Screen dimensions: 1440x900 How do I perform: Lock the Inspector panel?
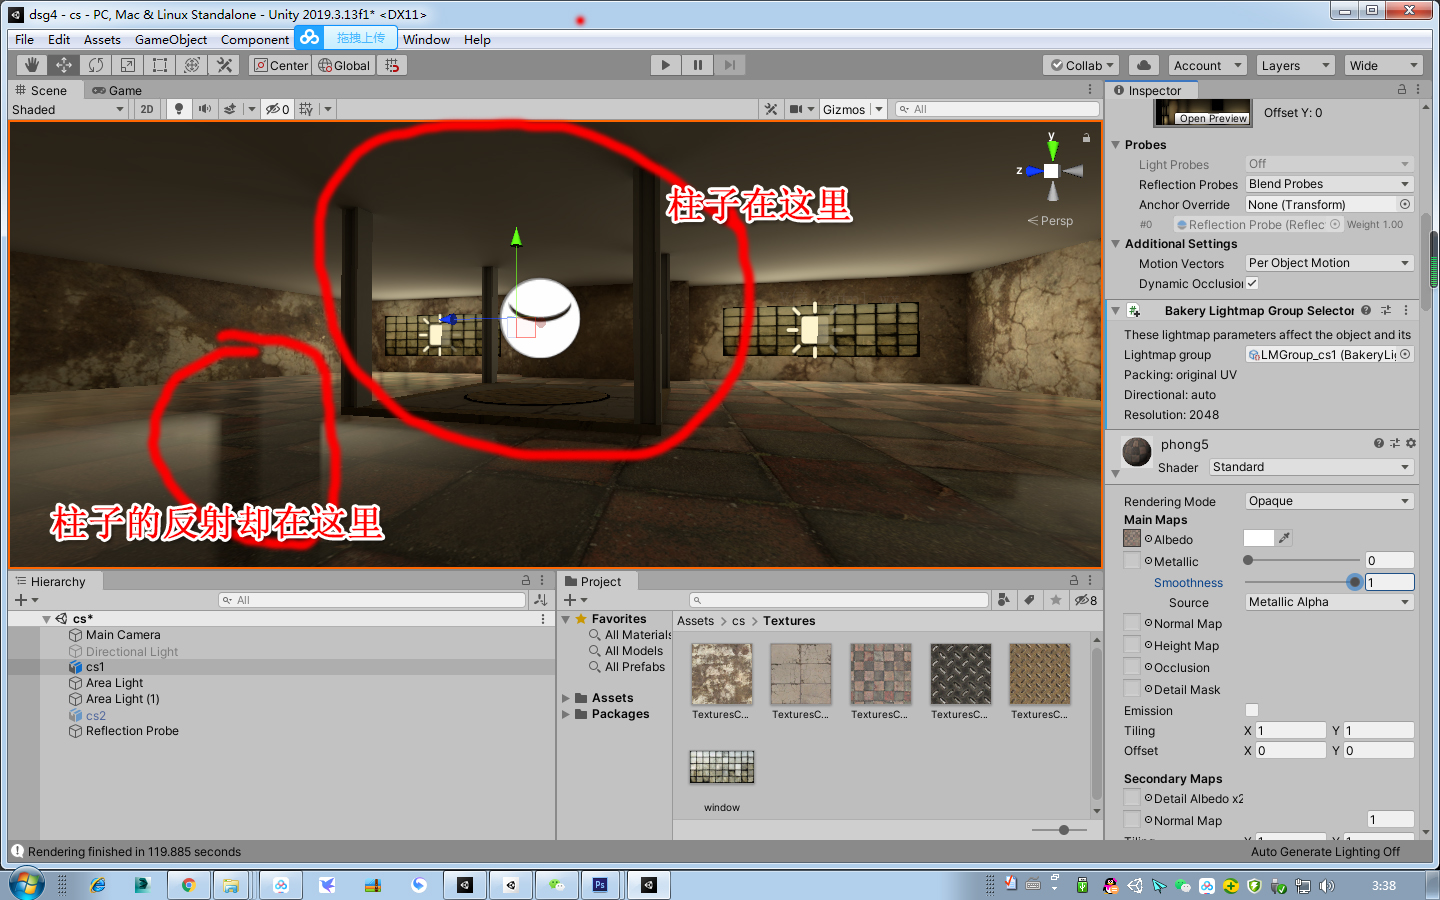click(x=1401, y=90)
